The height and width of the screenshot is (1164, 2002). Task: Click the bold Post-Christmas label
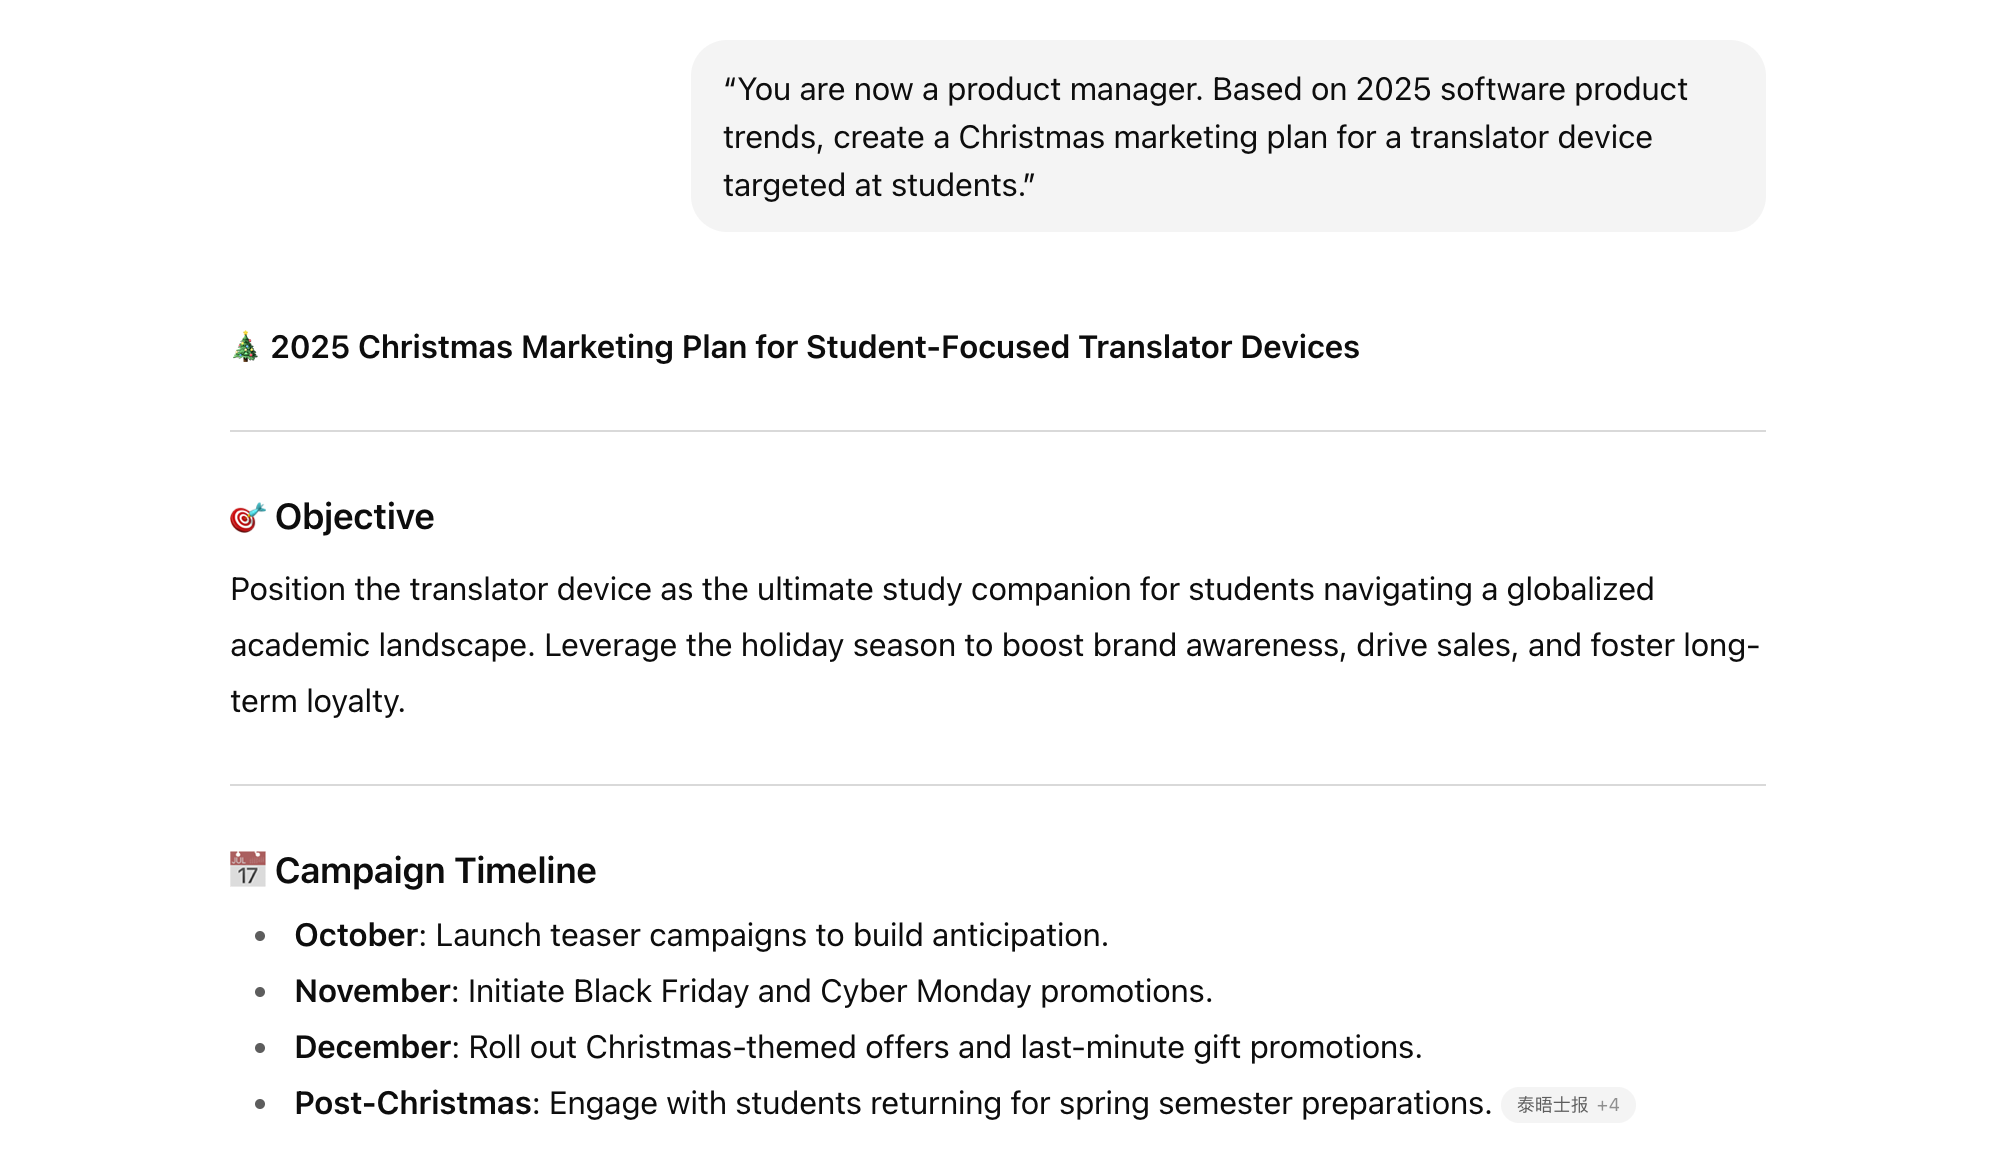(x=413, y=1103)
